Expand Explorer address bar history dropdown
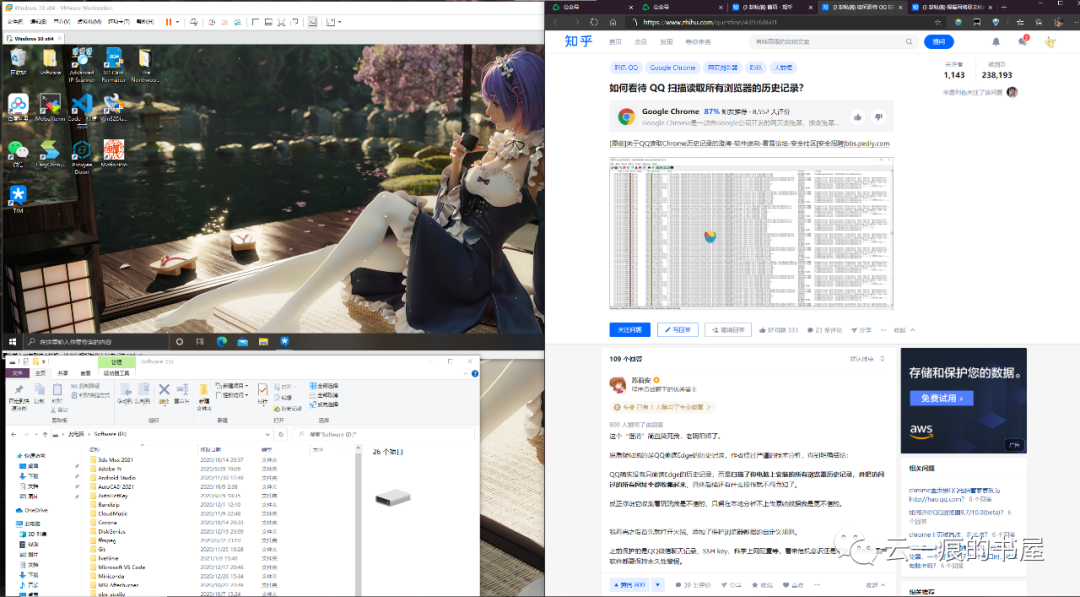 pyautogui.click(x=267, y=434)
